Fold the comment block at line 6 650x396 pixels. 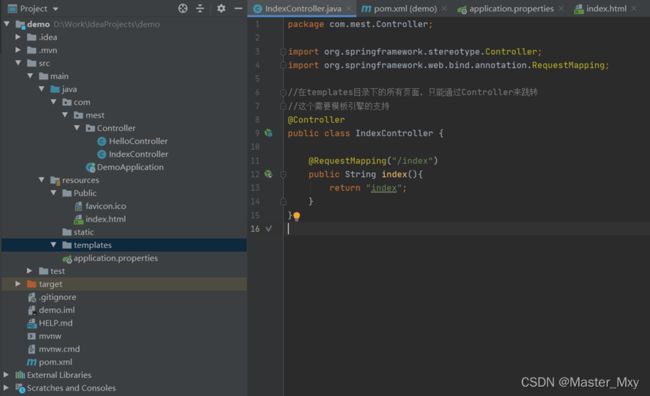pos(283,92)
